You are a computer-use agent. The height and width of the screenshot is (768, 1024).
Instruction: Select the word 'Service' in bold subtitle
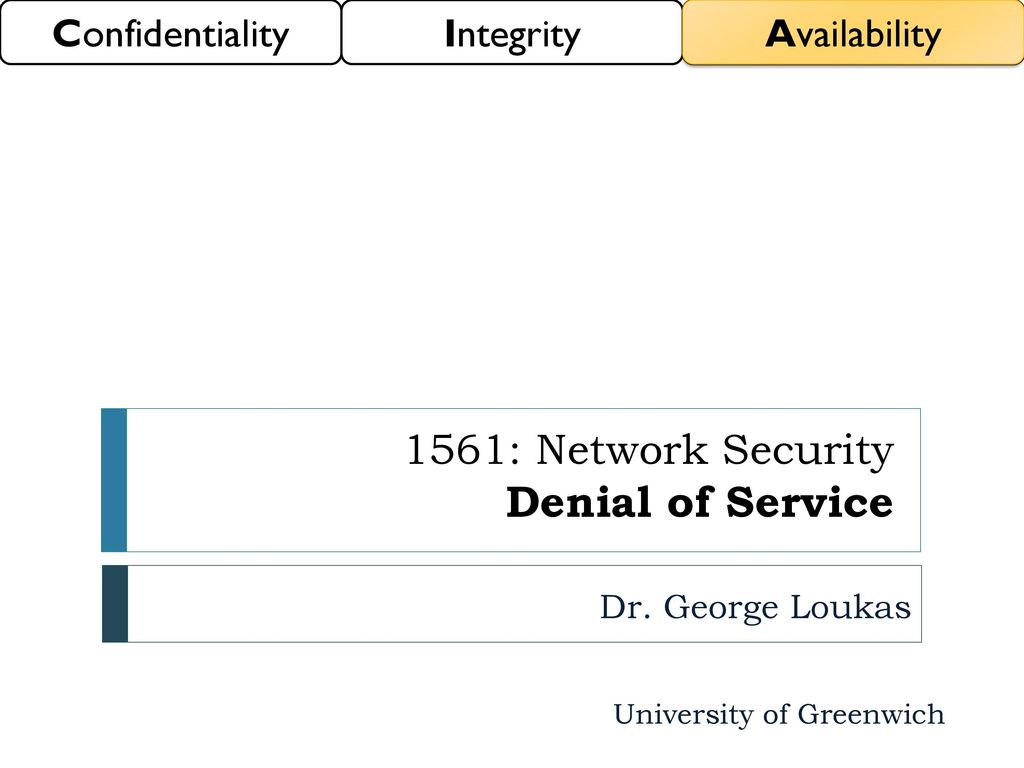pos(809,502)
